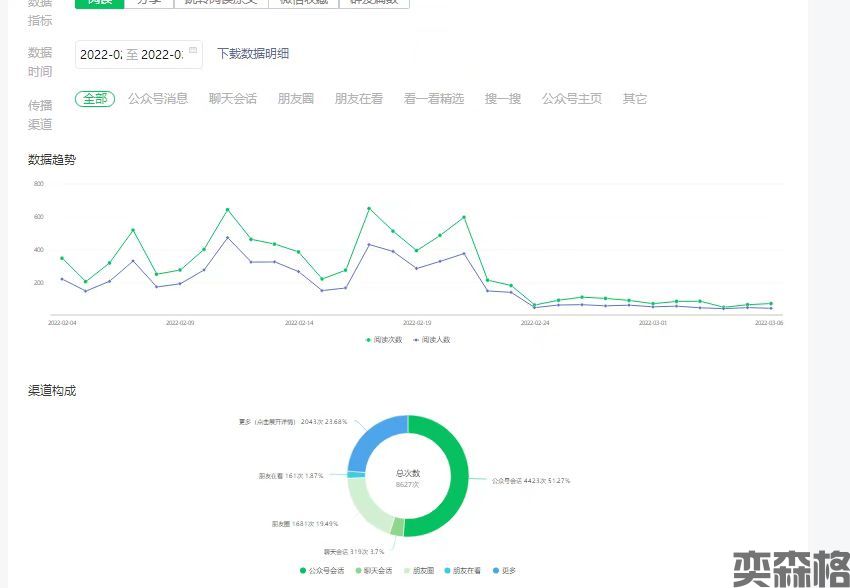Filter by 聊天会话 channel

click(233, 98)
